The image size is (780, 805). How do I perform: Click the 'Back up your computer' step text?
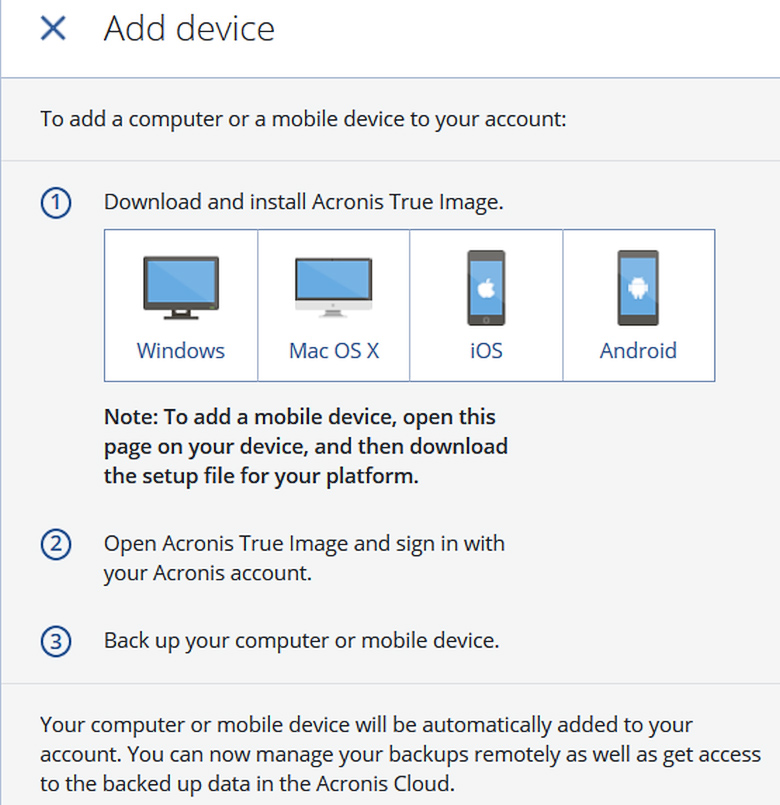[301, 640]
